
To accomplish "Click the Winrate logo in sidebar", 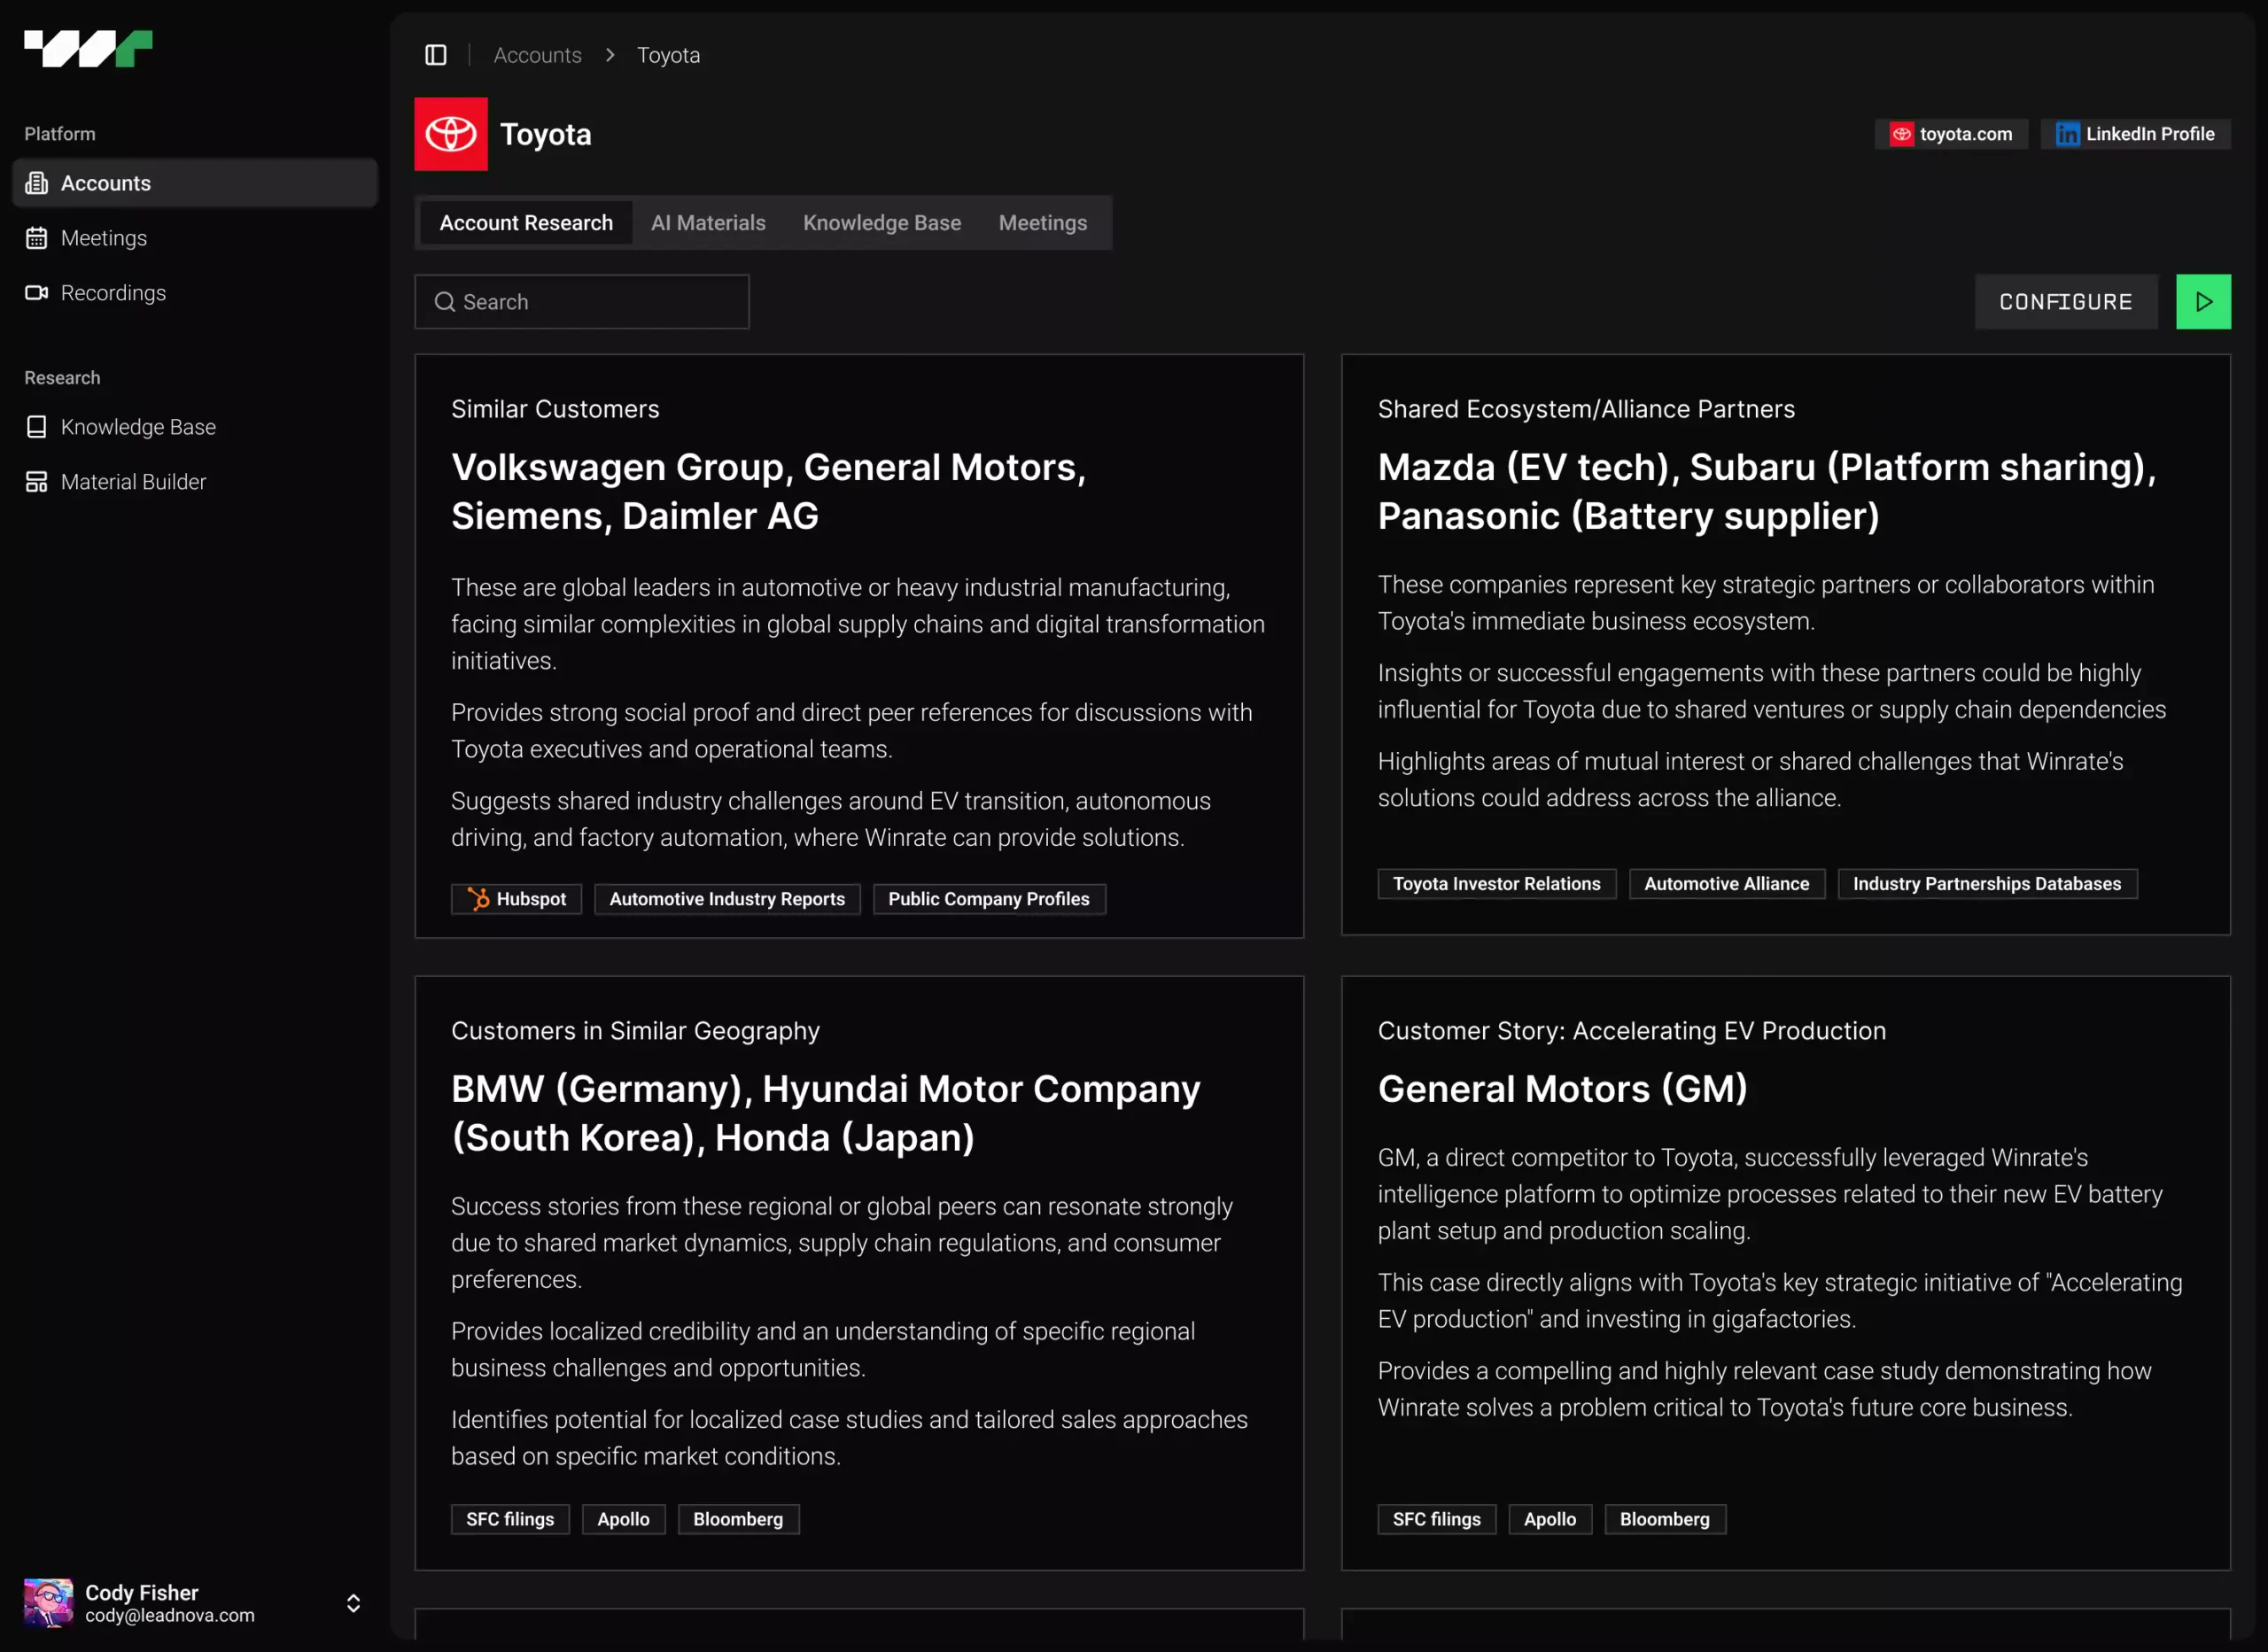I will pyautogui.click(x=88, y=49).
